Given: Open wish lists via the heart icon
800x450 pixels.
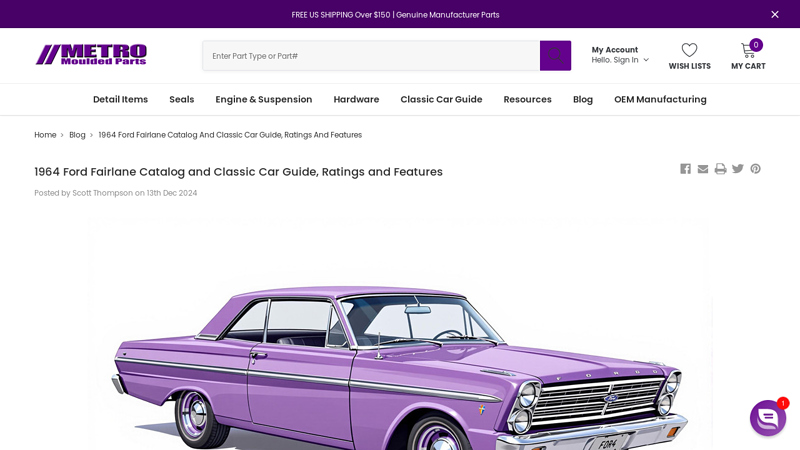Looking at the screenshot, I should [689, 50].
